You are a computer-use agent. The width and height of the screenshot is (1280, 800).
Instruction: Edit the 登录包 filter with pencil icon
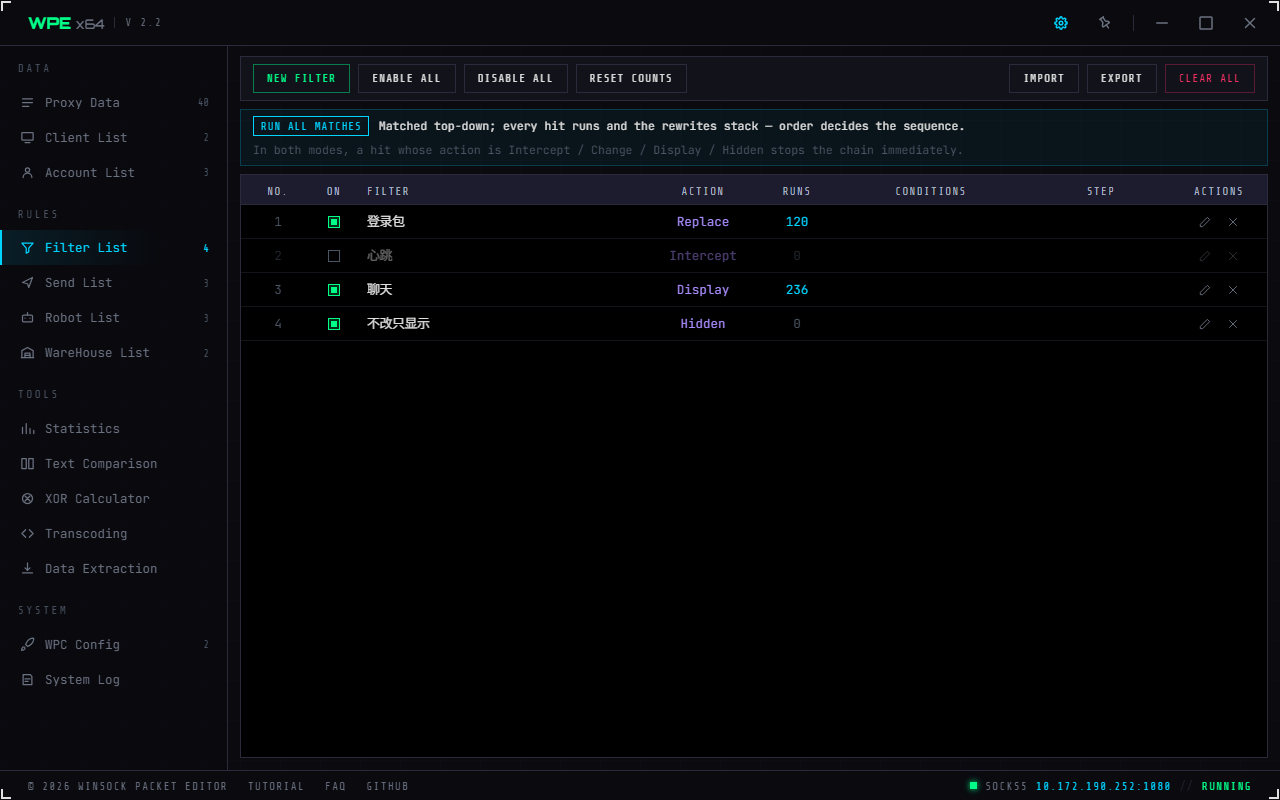click(1205, 222)
